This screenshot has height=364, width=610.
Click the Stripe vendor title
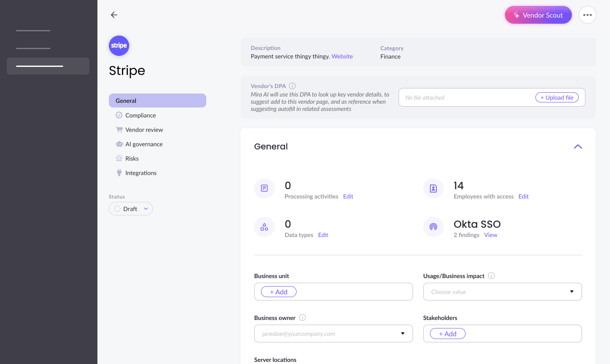(x=127, y=71)
